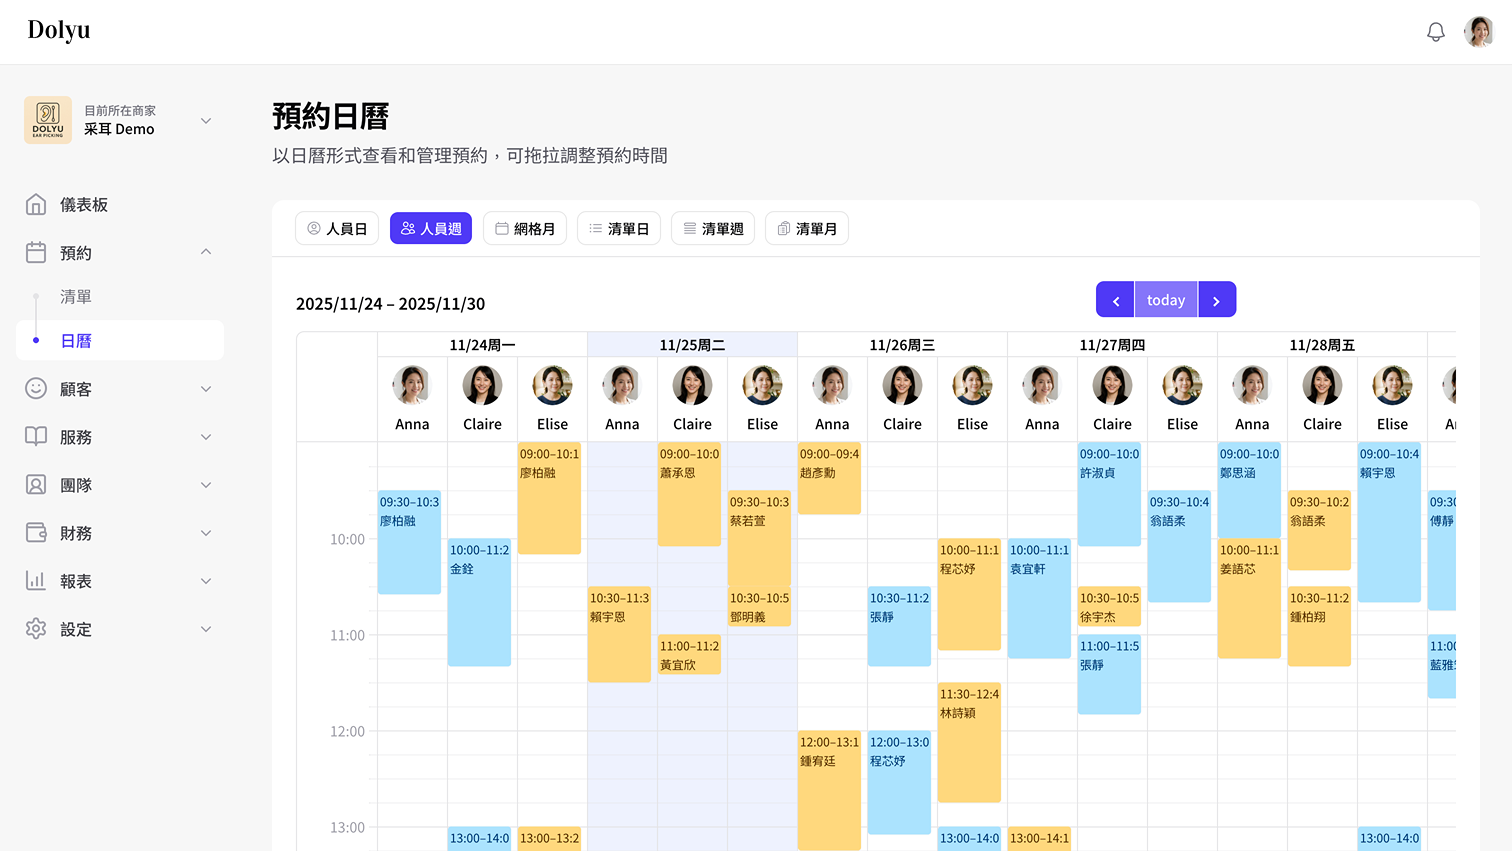
Task: Click the 設定 gear icon
Action: pyautogui.click(x=36, y=629)
